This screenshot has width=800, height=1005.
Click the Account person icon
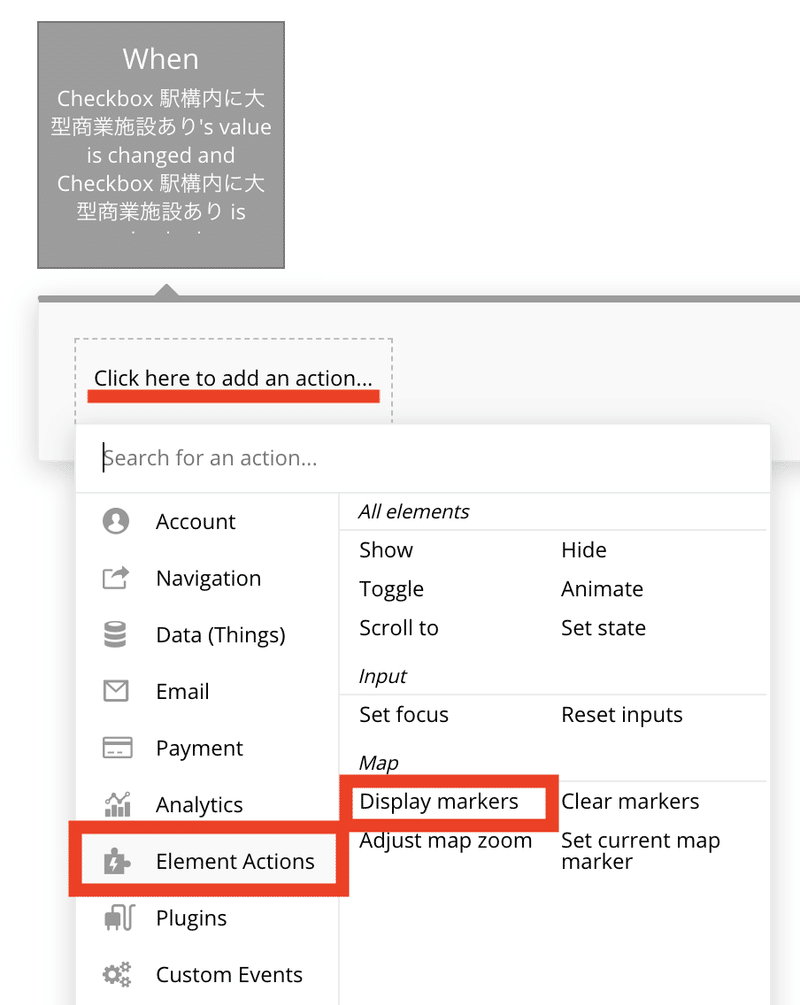point(116,521)
